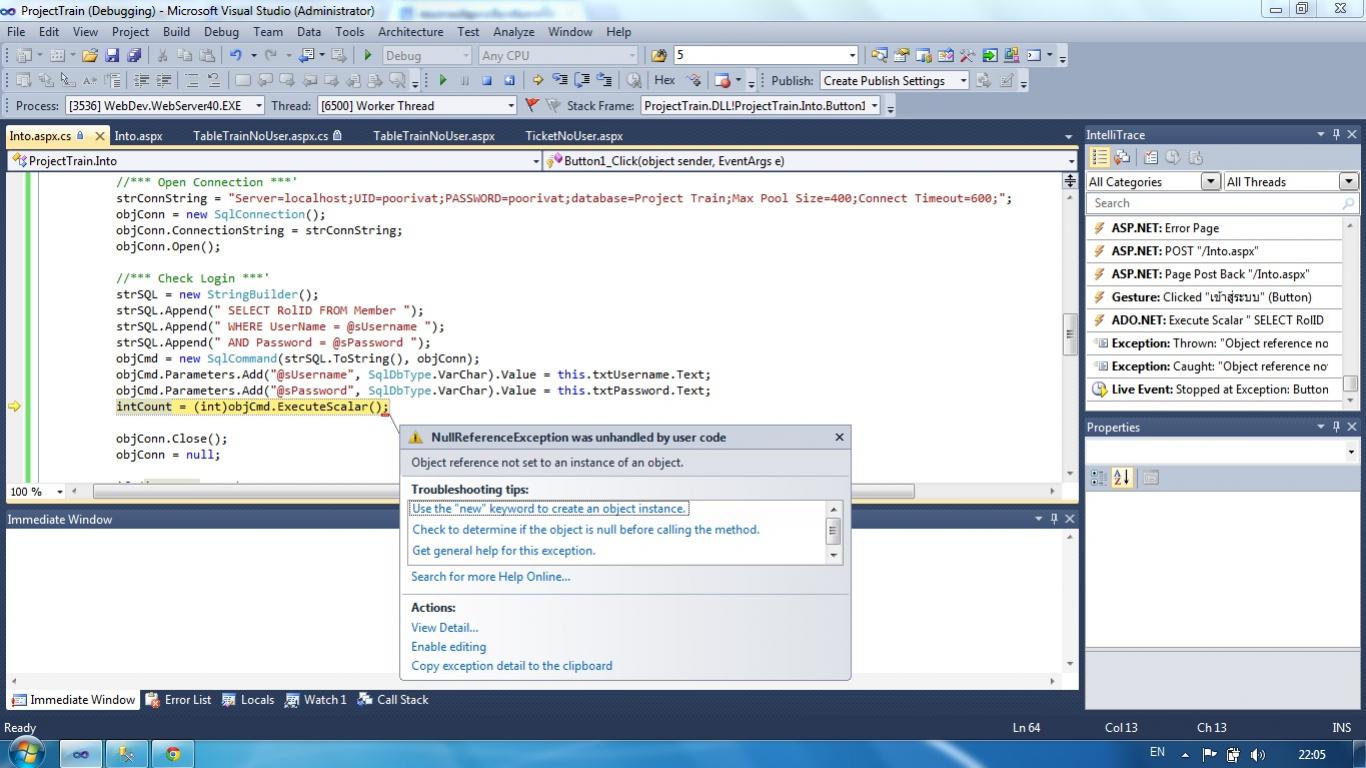Click the Save floppy disk icon

pyautogui.click(x=112, y=56)
